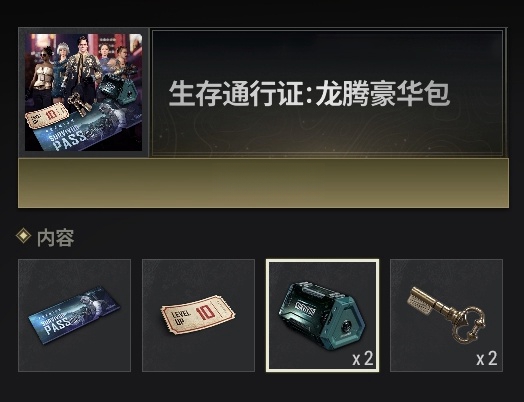Click the 内容 section label
This screenshot has height=402, width=524.
[x=55, y=237]
